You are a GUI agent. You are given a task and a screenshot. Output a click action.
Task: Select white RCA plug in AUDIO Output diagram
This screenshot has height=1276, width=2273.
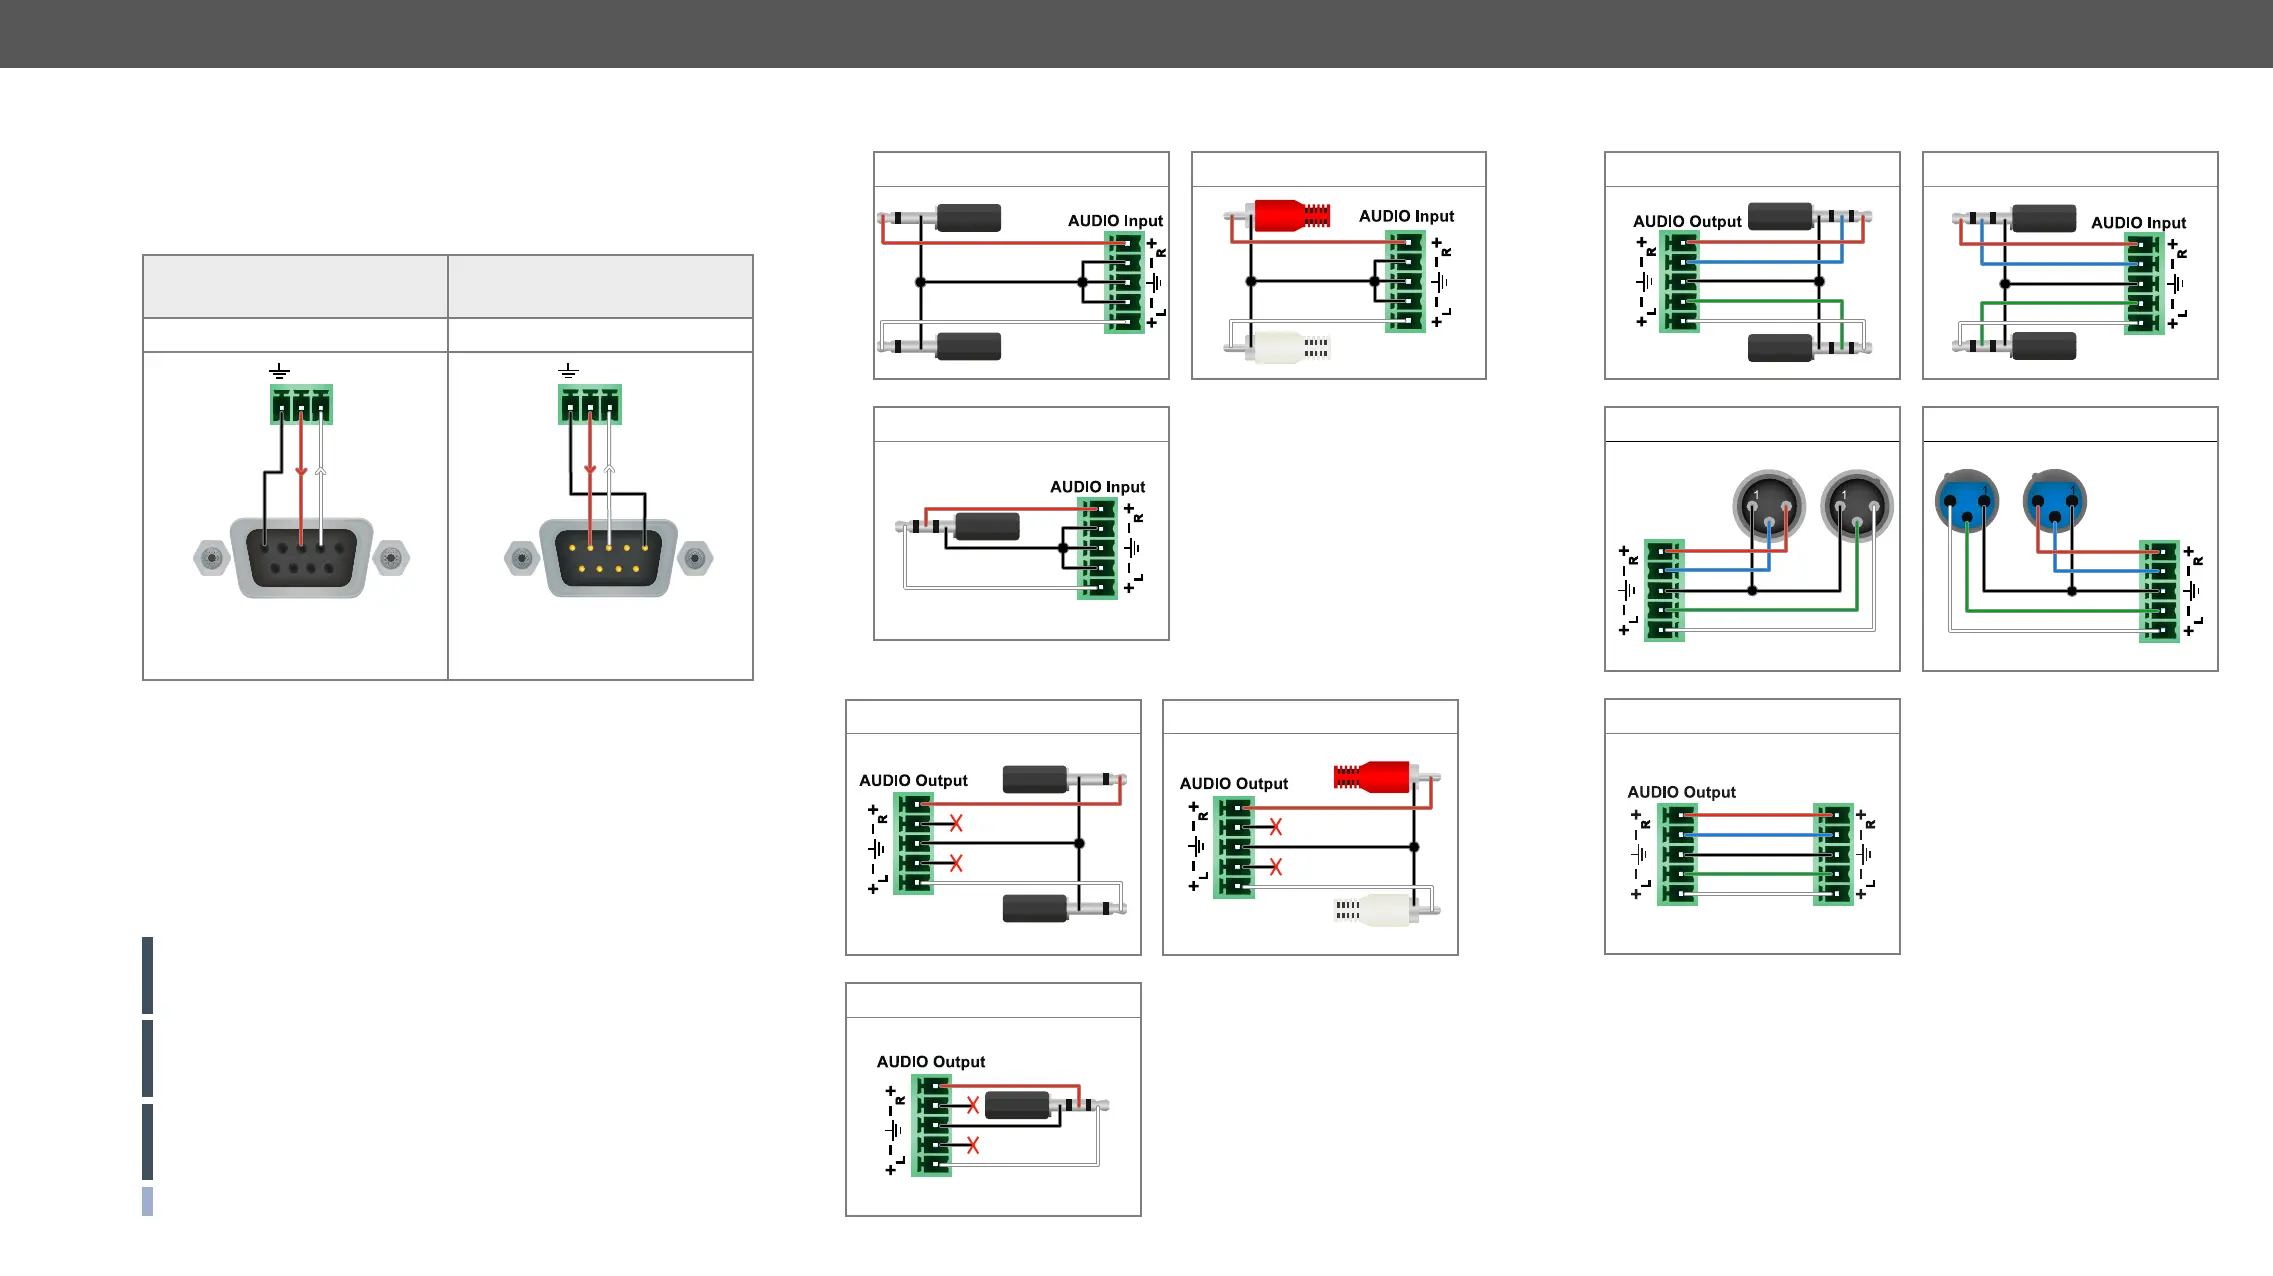(x=1388, y=909)
